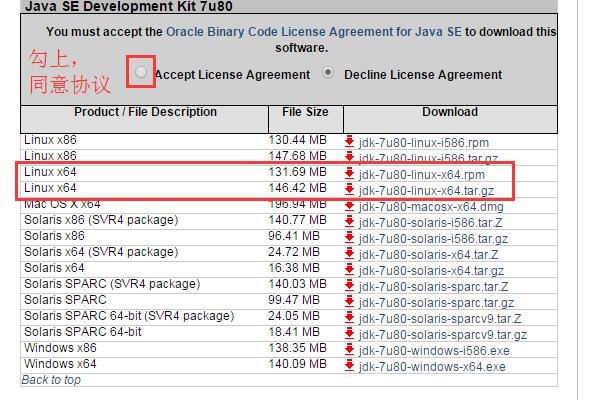Download jdk-7u80-solaris-i586.tar.gz file link

tap(433, 239)
